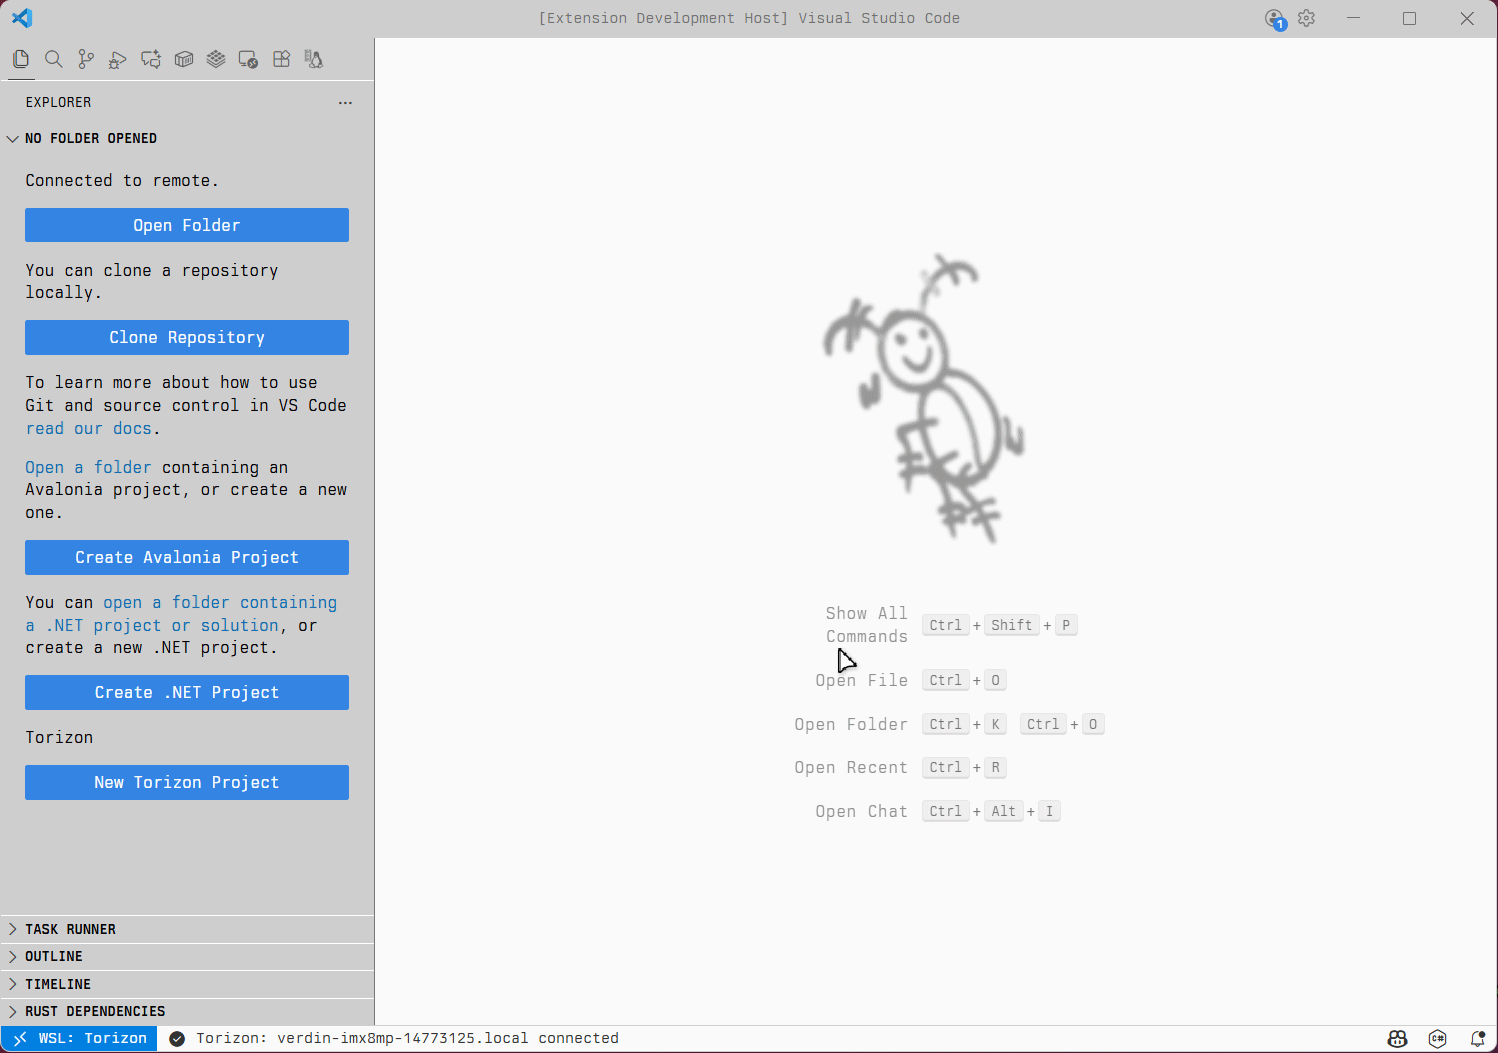Collapse the No Folder Opened section
The height and width of the screenshot is (1053, 1498).
[90, 139]
